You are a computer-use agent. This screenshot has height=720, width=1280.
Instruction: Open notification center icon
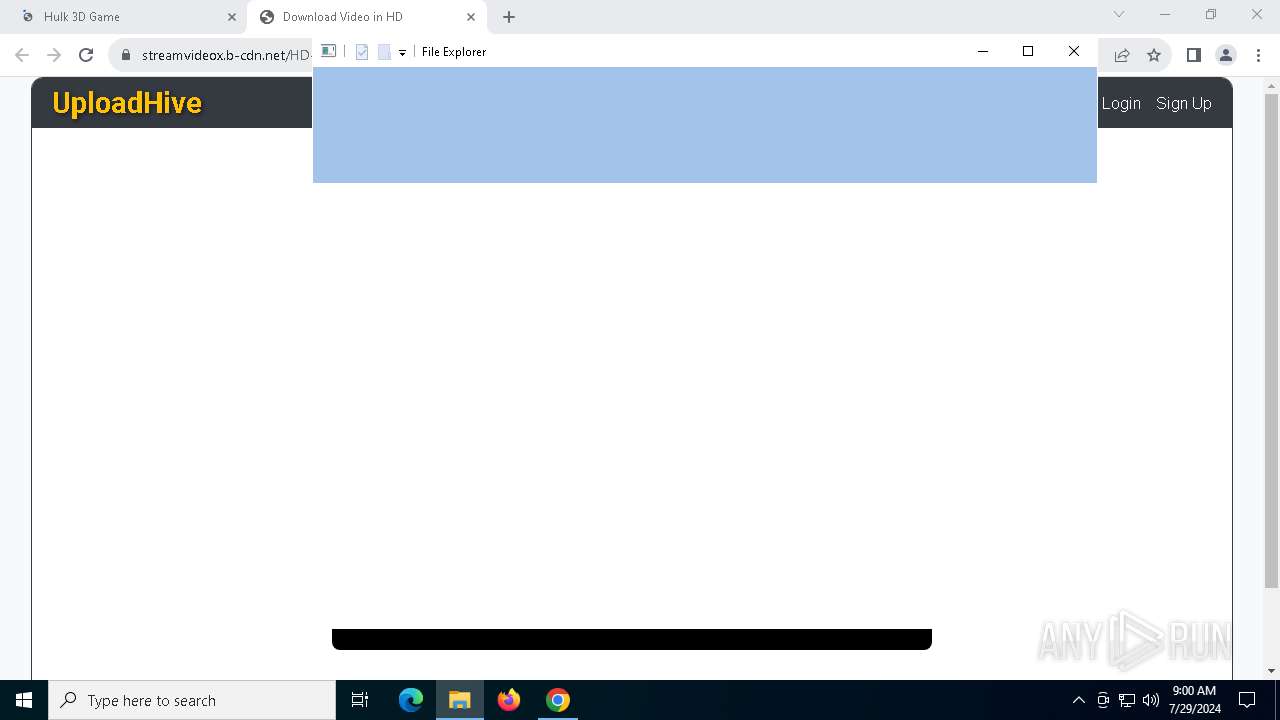(x=1247, y=700)
